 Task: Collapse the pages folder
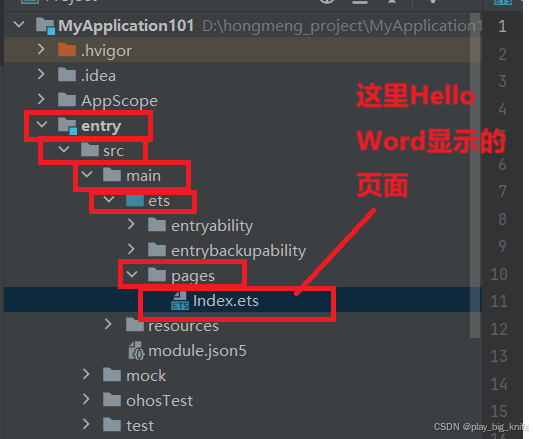(132, 274)
